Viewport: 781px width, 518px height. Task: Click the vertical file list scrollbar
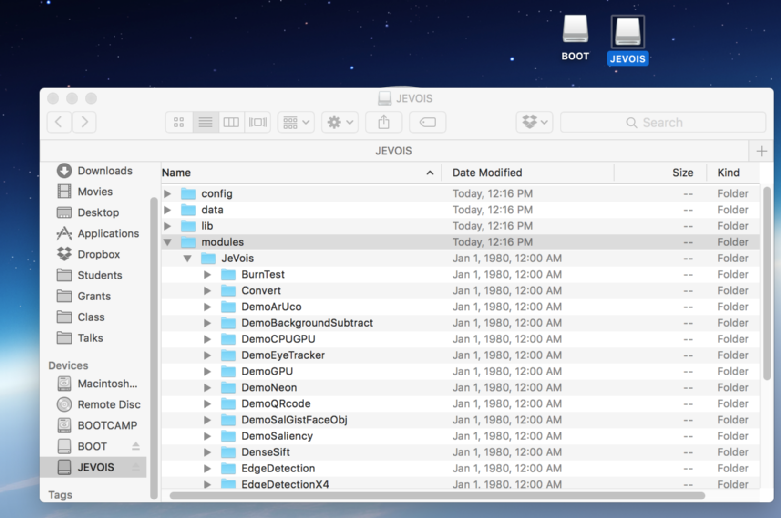pos(767,283)
